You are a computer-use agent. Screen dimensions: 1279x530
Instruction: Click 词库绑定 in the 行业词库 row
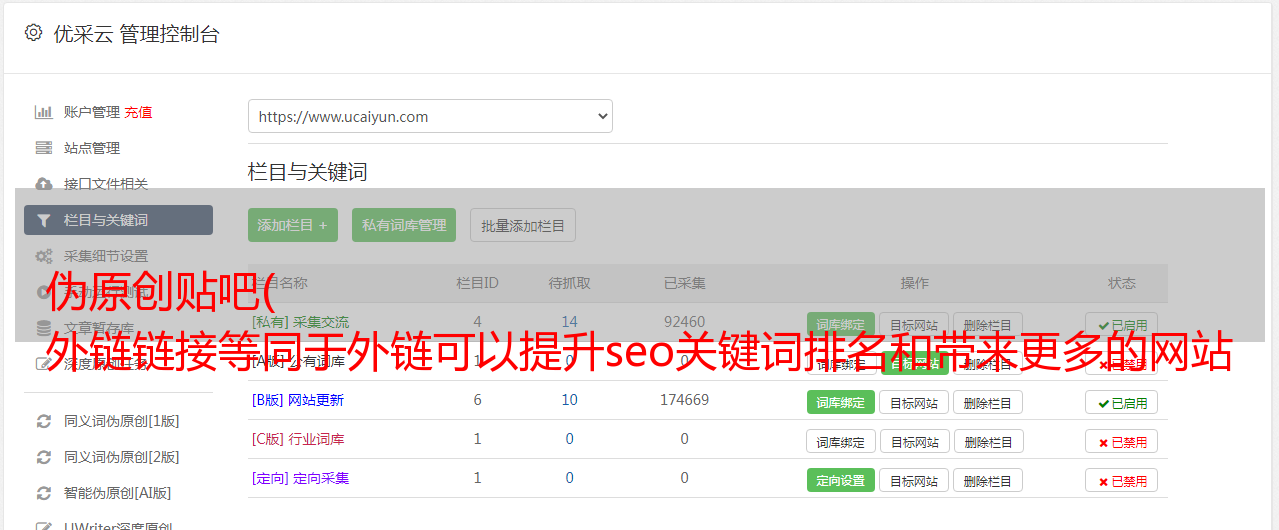(841, 442)
